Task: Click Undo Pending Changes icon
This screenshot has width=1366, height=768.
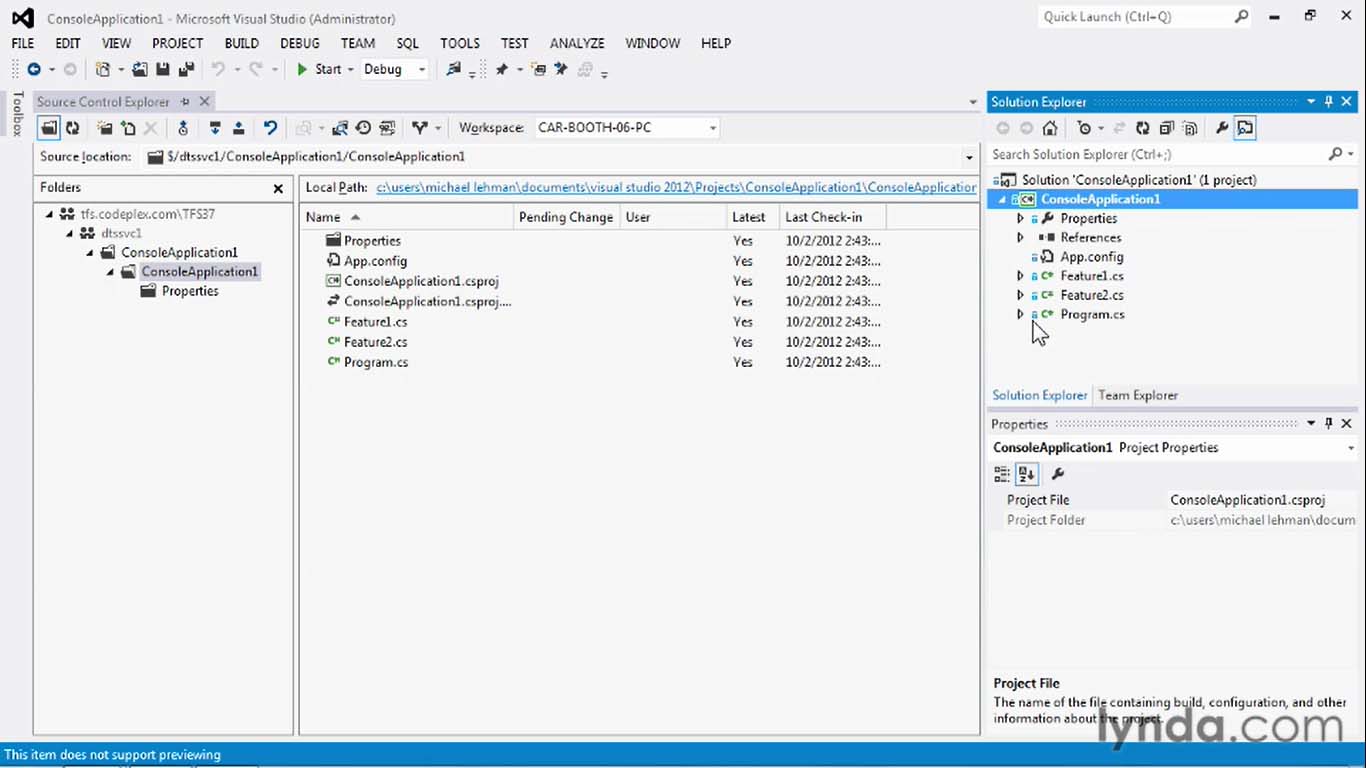Action: coord(270,128)
